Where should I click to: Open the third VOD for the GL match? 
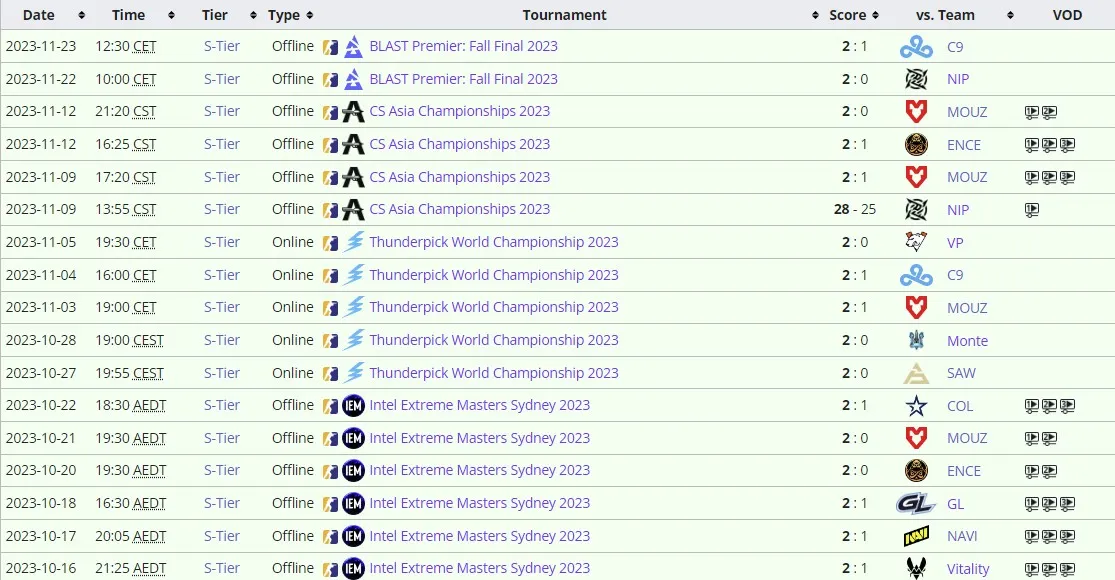[1067, 504]
